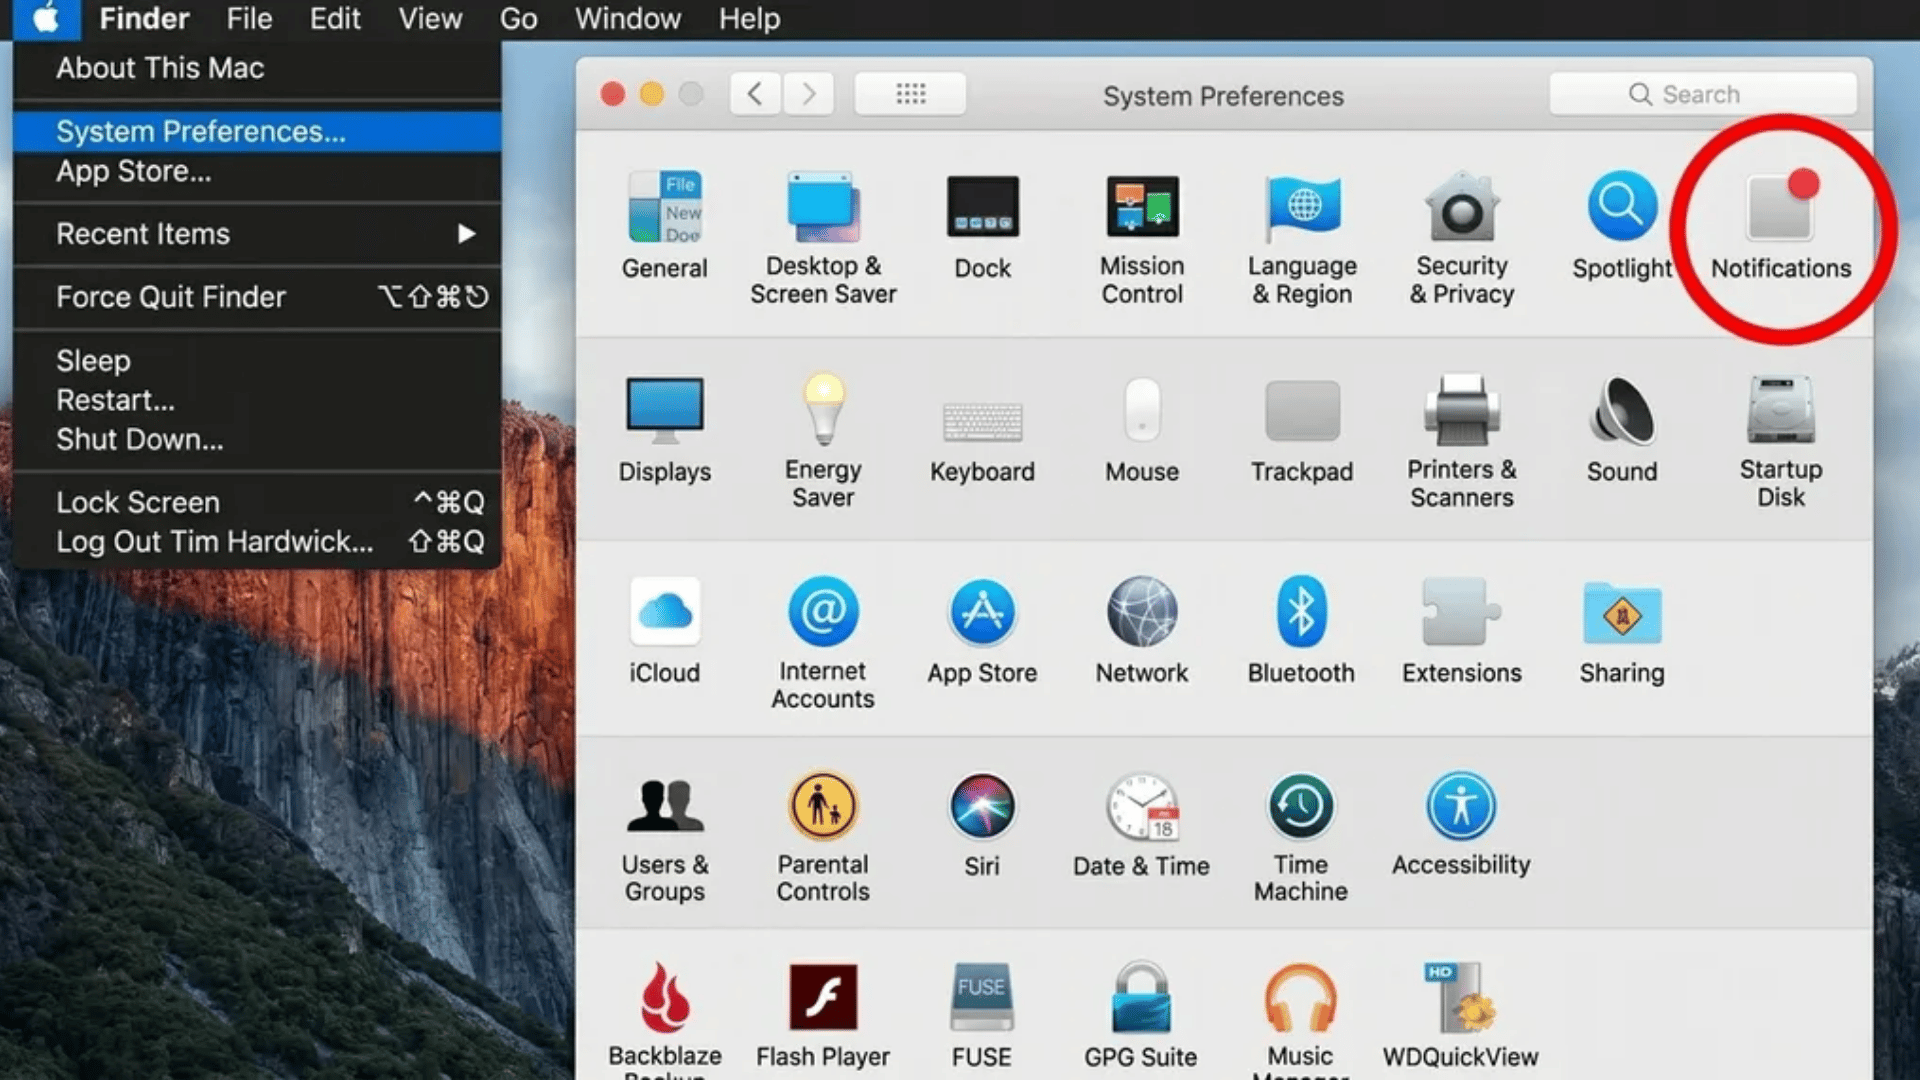This screenshot has height=1080, width=1920.
Task: Open the Displays preferences pane
Action: tap(664, 430)
